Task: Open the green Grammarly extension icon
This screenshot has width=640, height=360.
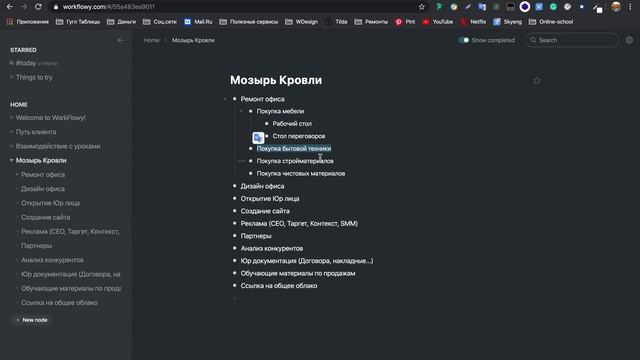Action: pos(553,7)
